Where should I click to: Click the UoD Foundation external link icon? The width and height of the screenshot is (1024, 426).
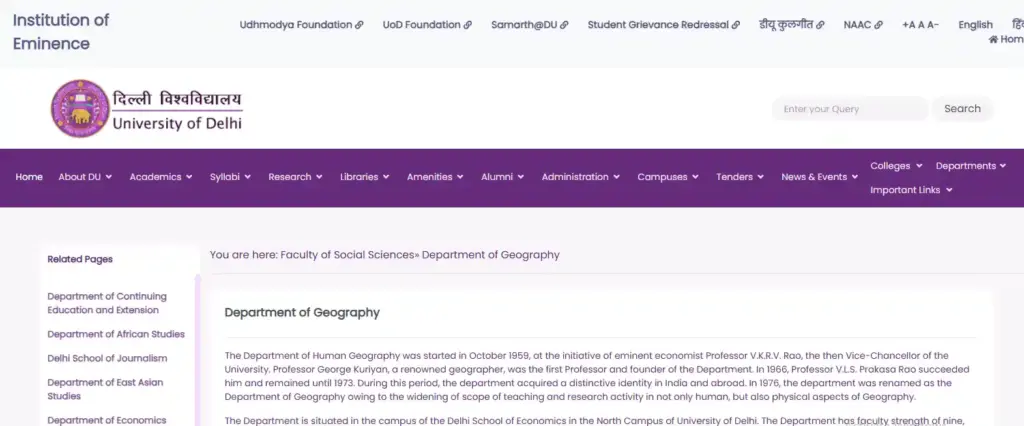(468, 25)
